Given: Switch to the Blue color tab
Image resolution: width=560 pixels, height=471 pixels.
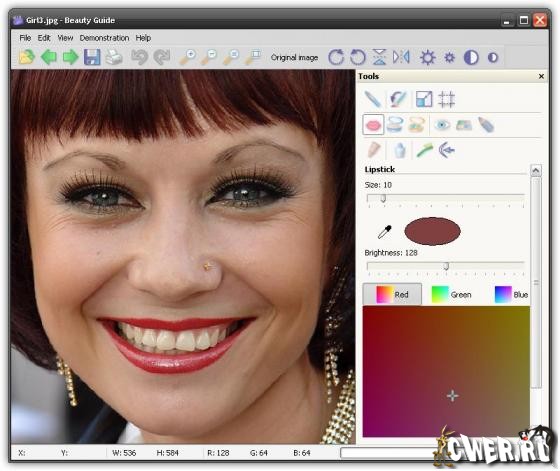Looking at the screenshot, I should tap(511, 295).
